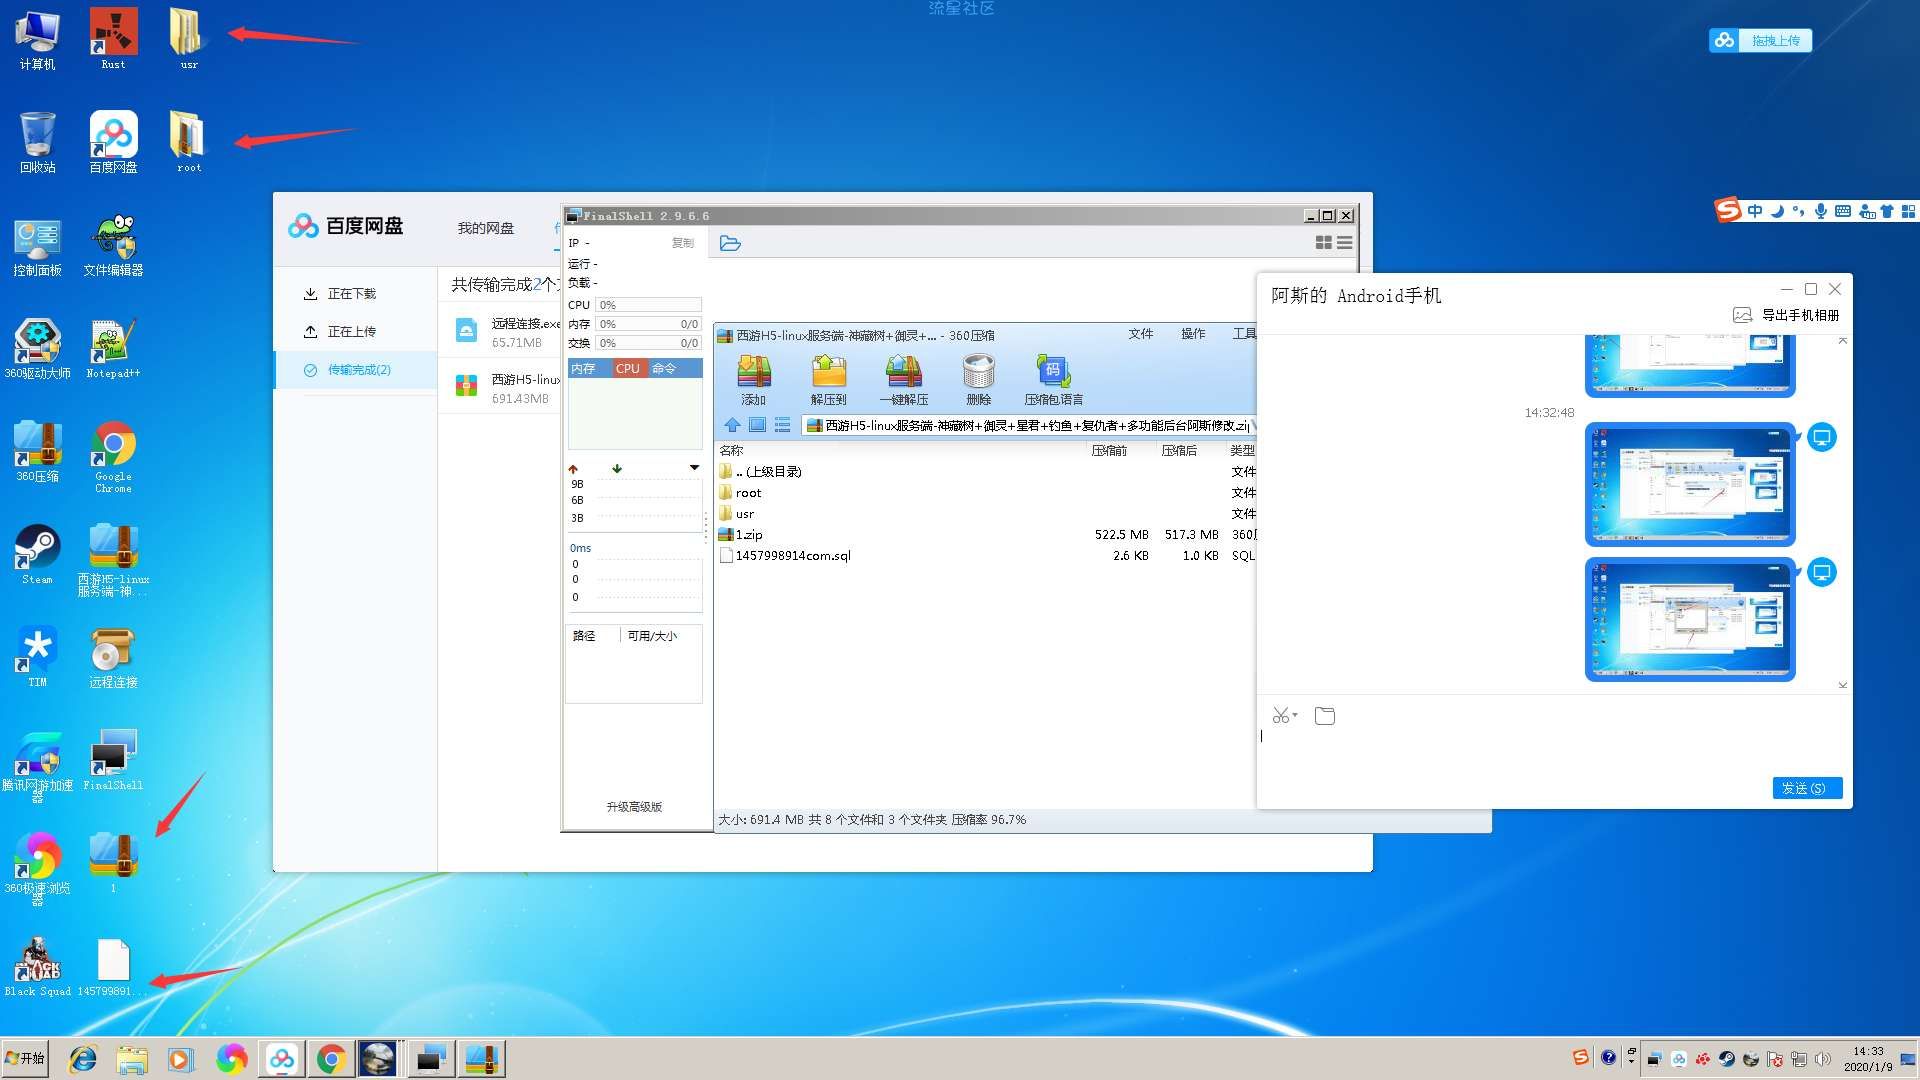The width and height of the screenshot is (1920, 1080).
Task: Click the 解压到 (Extract to) icon
Action: 828,379
